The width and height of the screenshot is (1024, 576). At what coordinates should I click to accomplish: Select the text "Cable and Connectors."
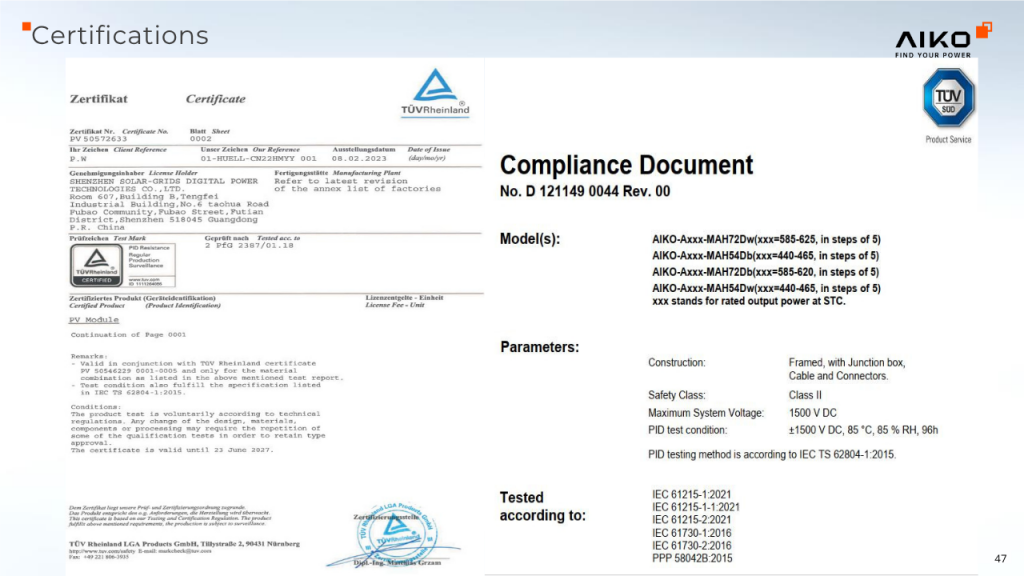pos(838,376)
